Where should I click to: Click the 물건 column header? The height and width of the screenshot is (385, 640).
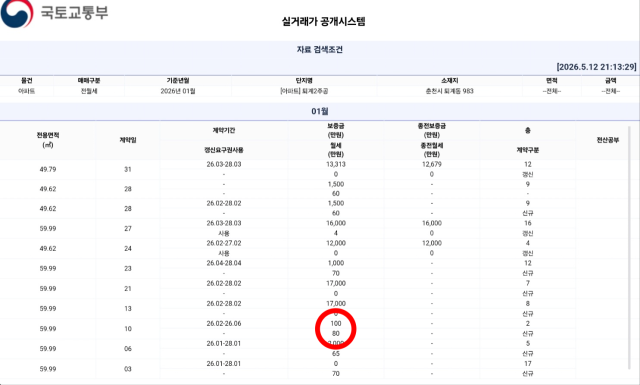click(27, 81)
